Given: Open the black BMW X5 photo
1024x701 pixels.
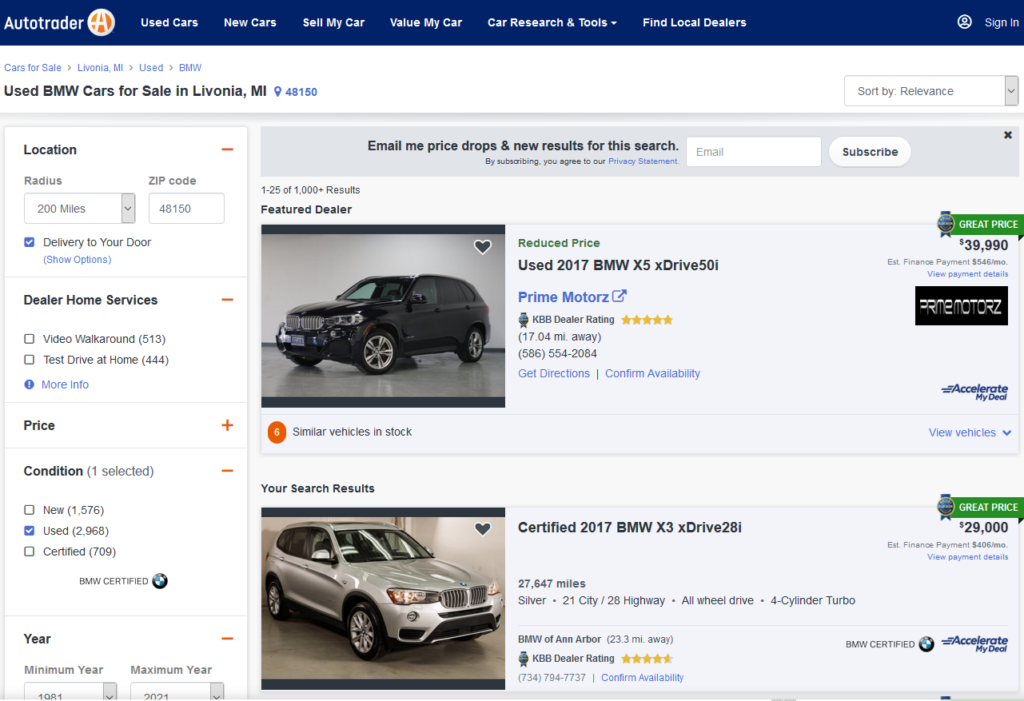Looking at the screenshot, I should (383, 316).
